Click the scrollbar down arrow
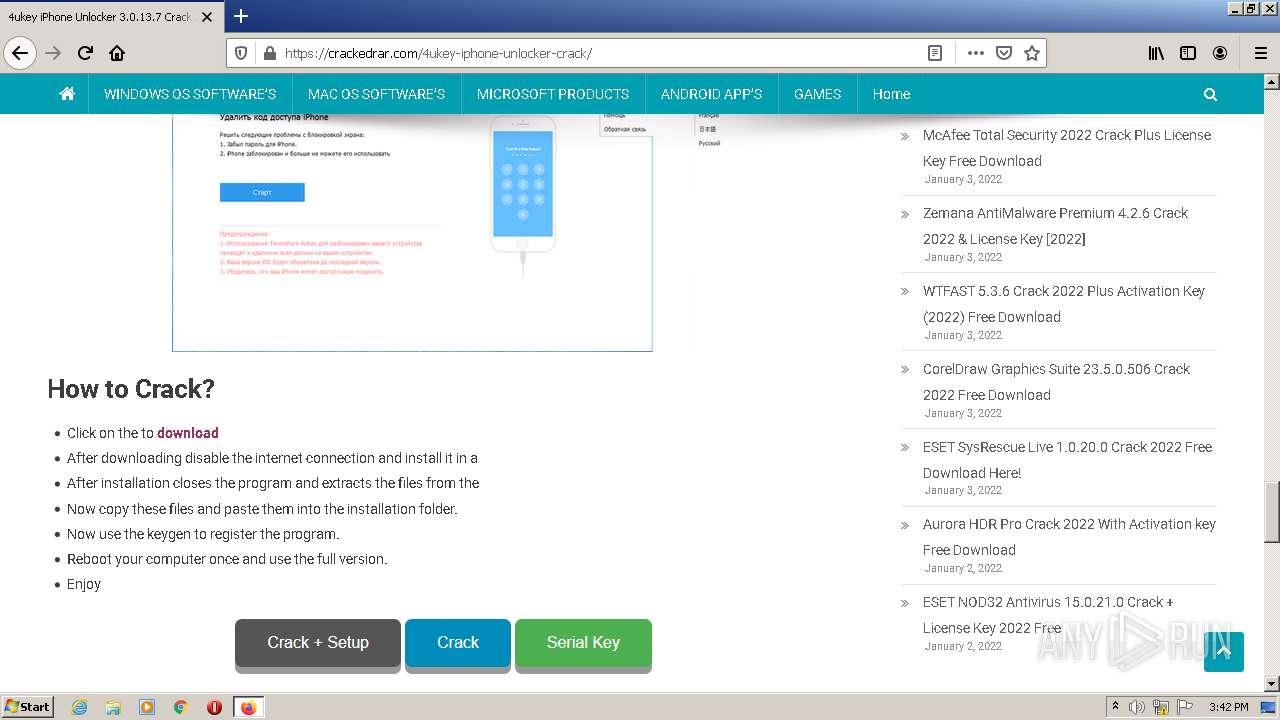 click(x=1272, y=684)
